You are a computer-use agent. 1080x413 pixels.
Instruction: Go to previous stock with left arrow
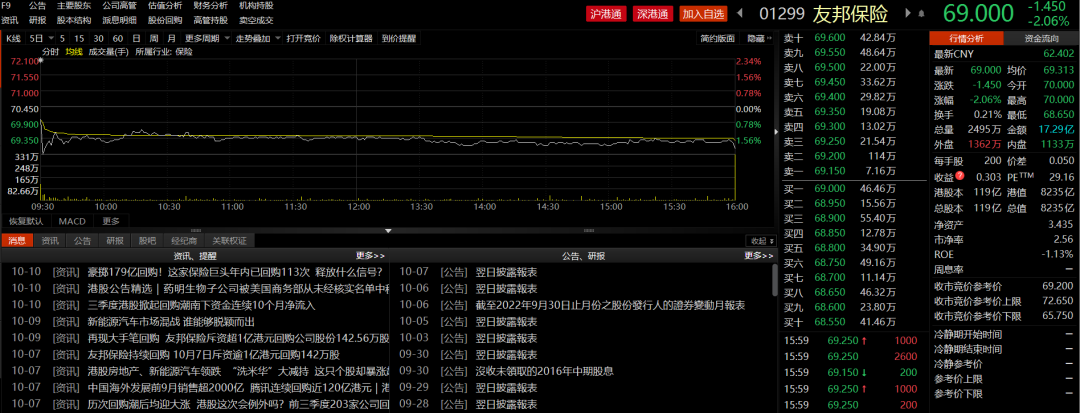tap(740, 13)
